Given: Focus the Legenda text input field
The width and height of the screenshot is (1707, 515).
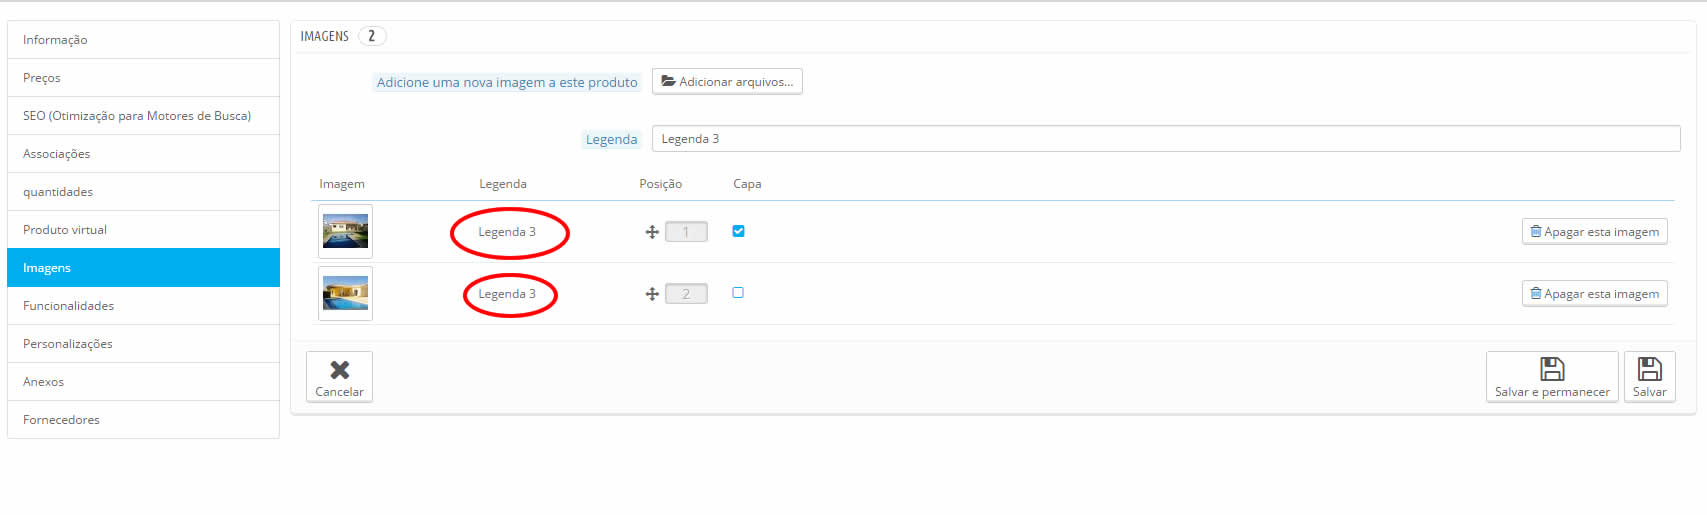Looking at the screenshot, I should (x=1166, y=139).
